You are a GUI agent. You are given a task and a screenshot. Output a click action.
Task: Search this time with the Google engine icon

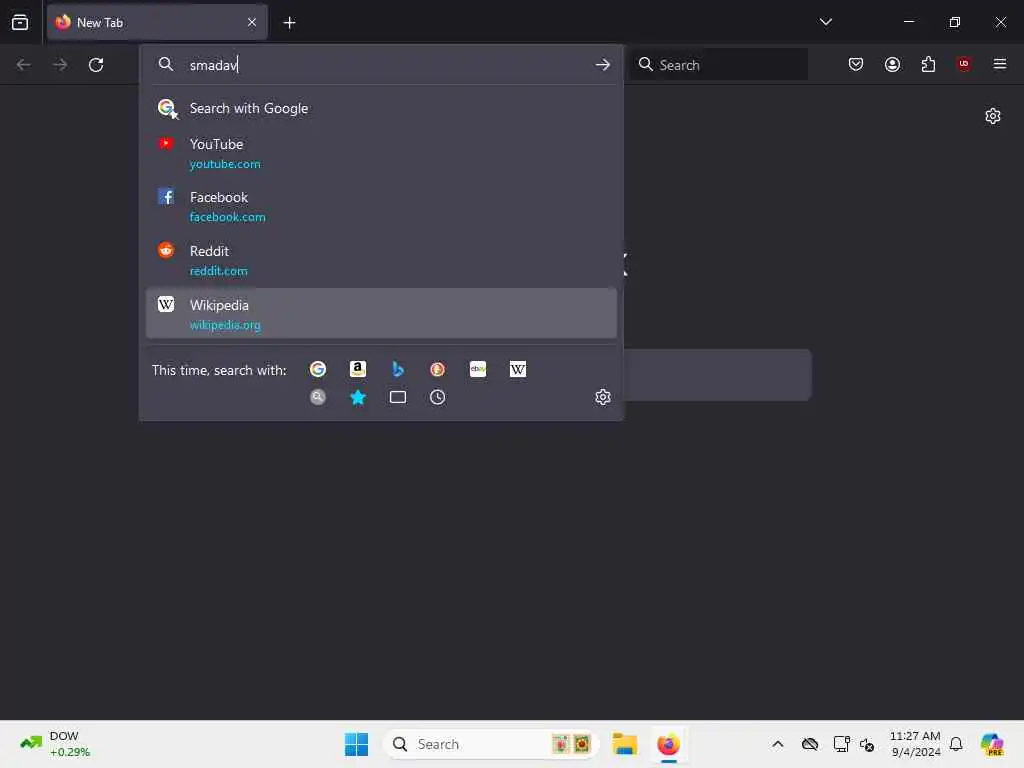pos(317,370)
